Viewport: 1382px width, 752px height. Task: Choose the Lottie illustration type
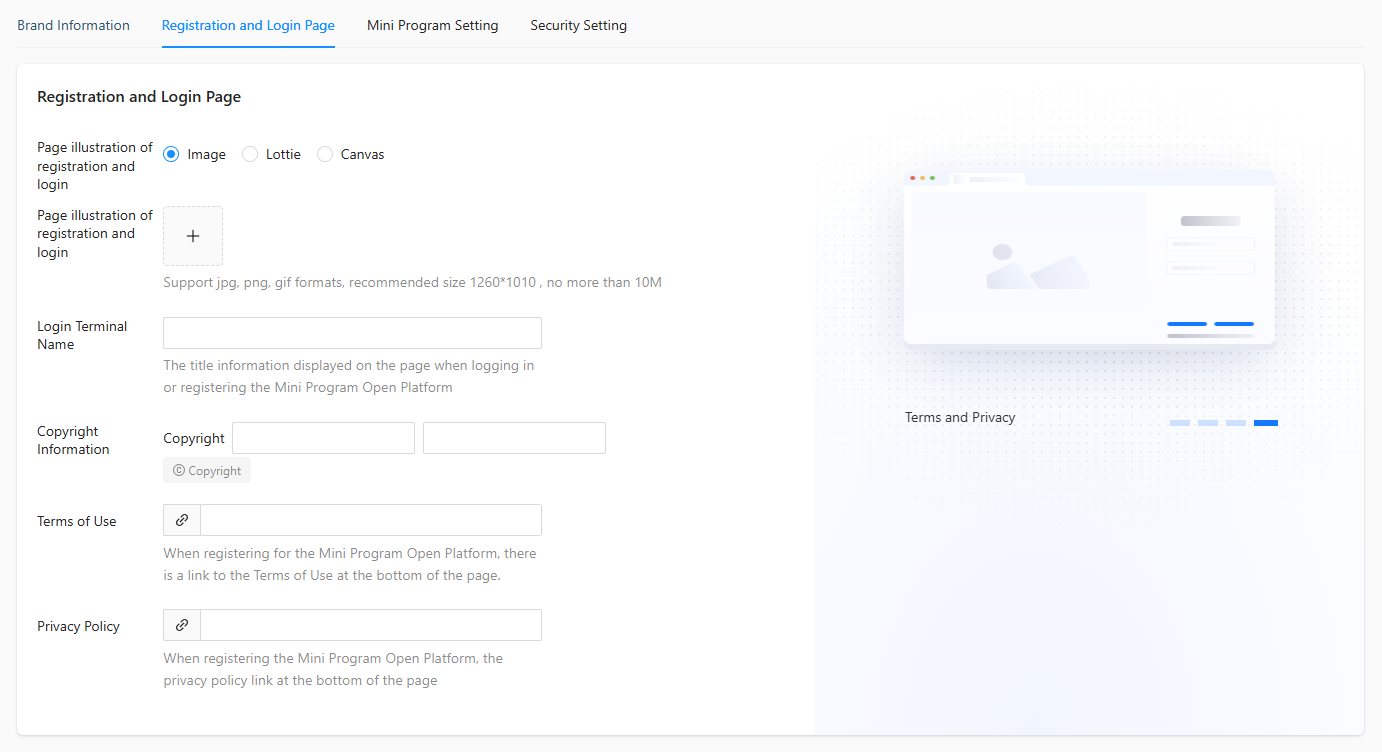point(250,154)
